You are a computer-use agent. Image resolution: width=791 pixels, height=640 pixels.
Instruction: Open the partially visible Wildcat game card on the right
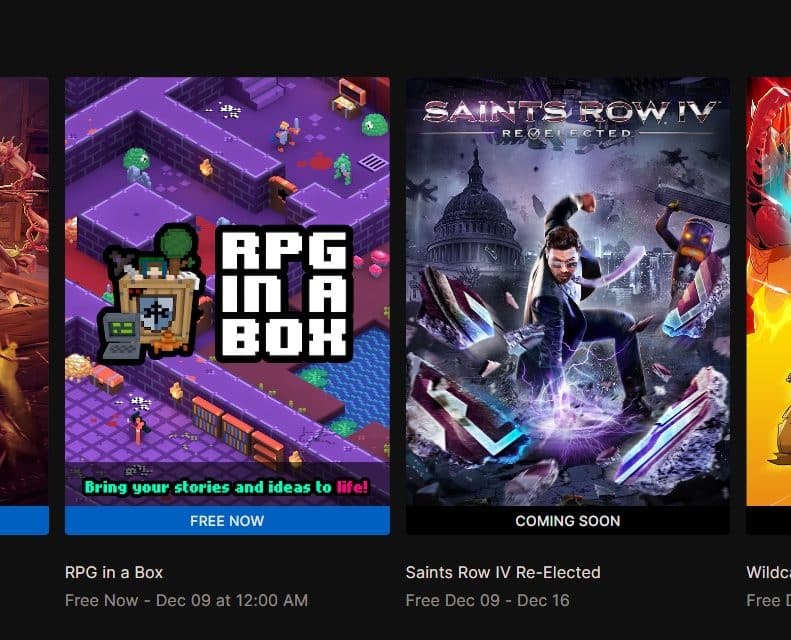[768, 292]
